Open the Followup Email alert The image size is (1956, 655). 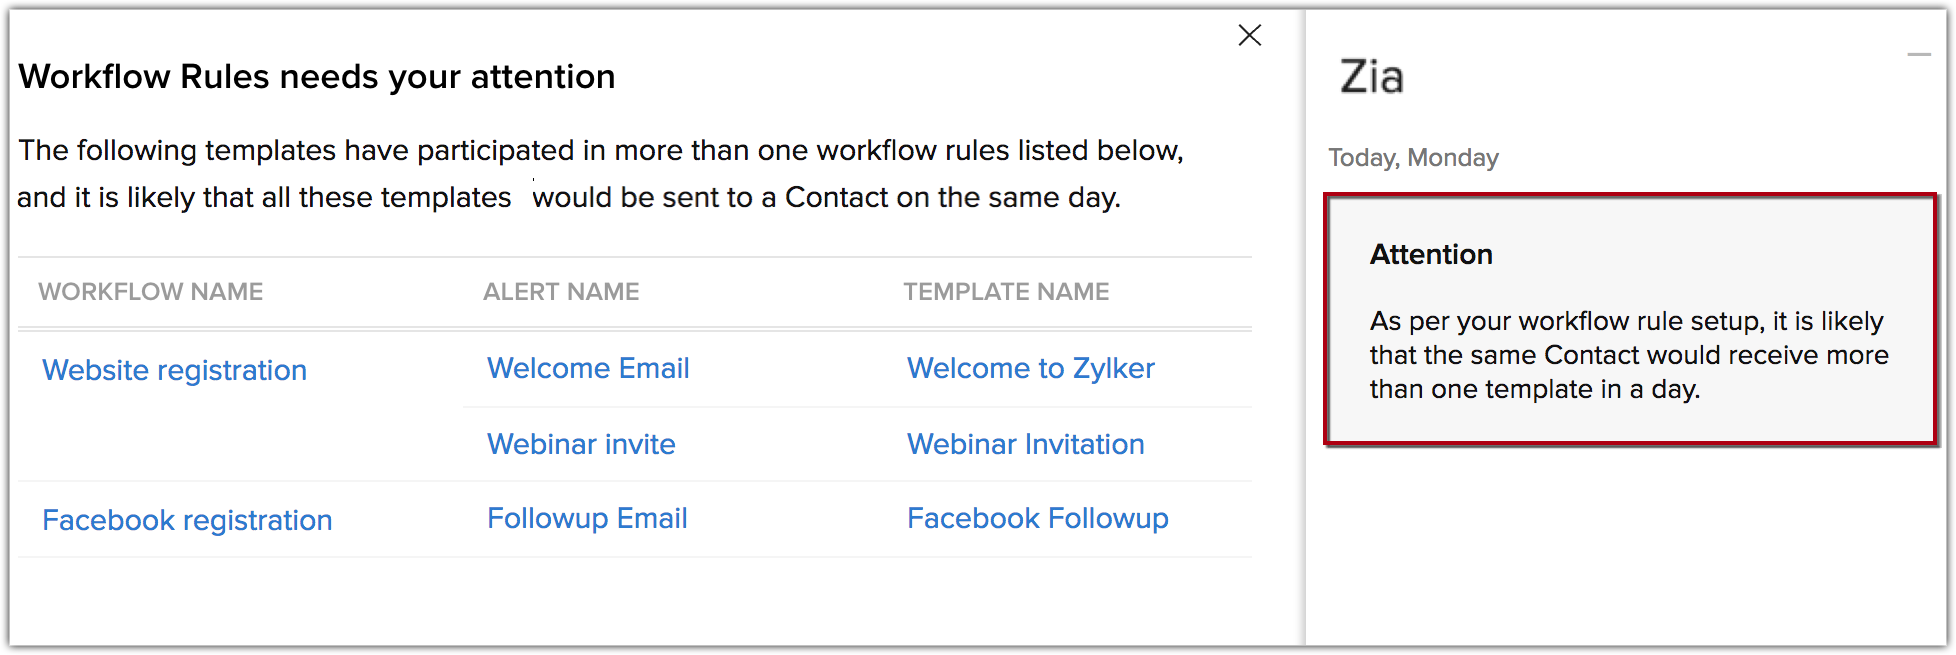pyautogui.click(x=587, y=518)
